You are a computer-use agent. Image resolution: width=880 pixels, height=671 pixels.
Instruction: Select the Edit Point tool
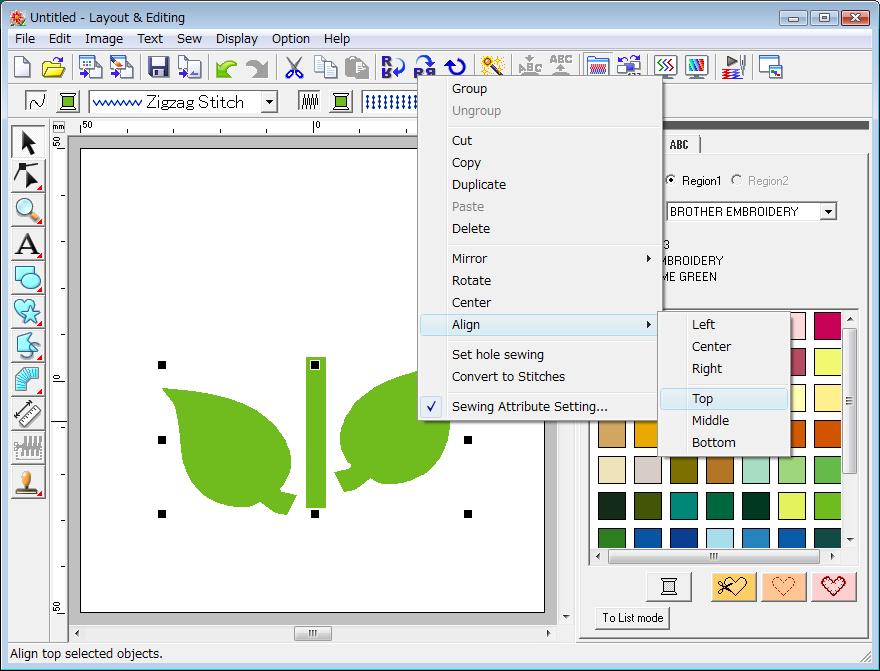pos(28,176)
